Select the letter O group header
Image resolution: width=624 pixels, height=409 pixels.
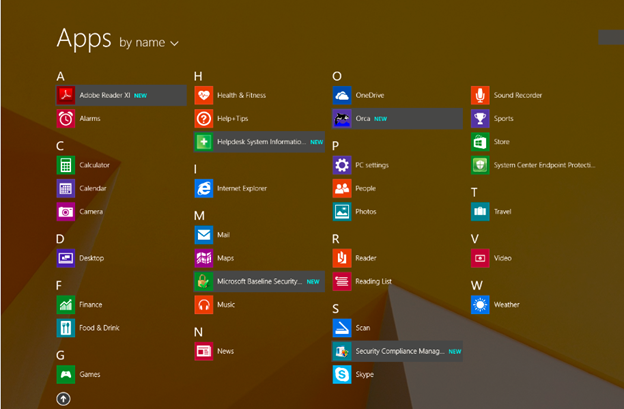337,76
